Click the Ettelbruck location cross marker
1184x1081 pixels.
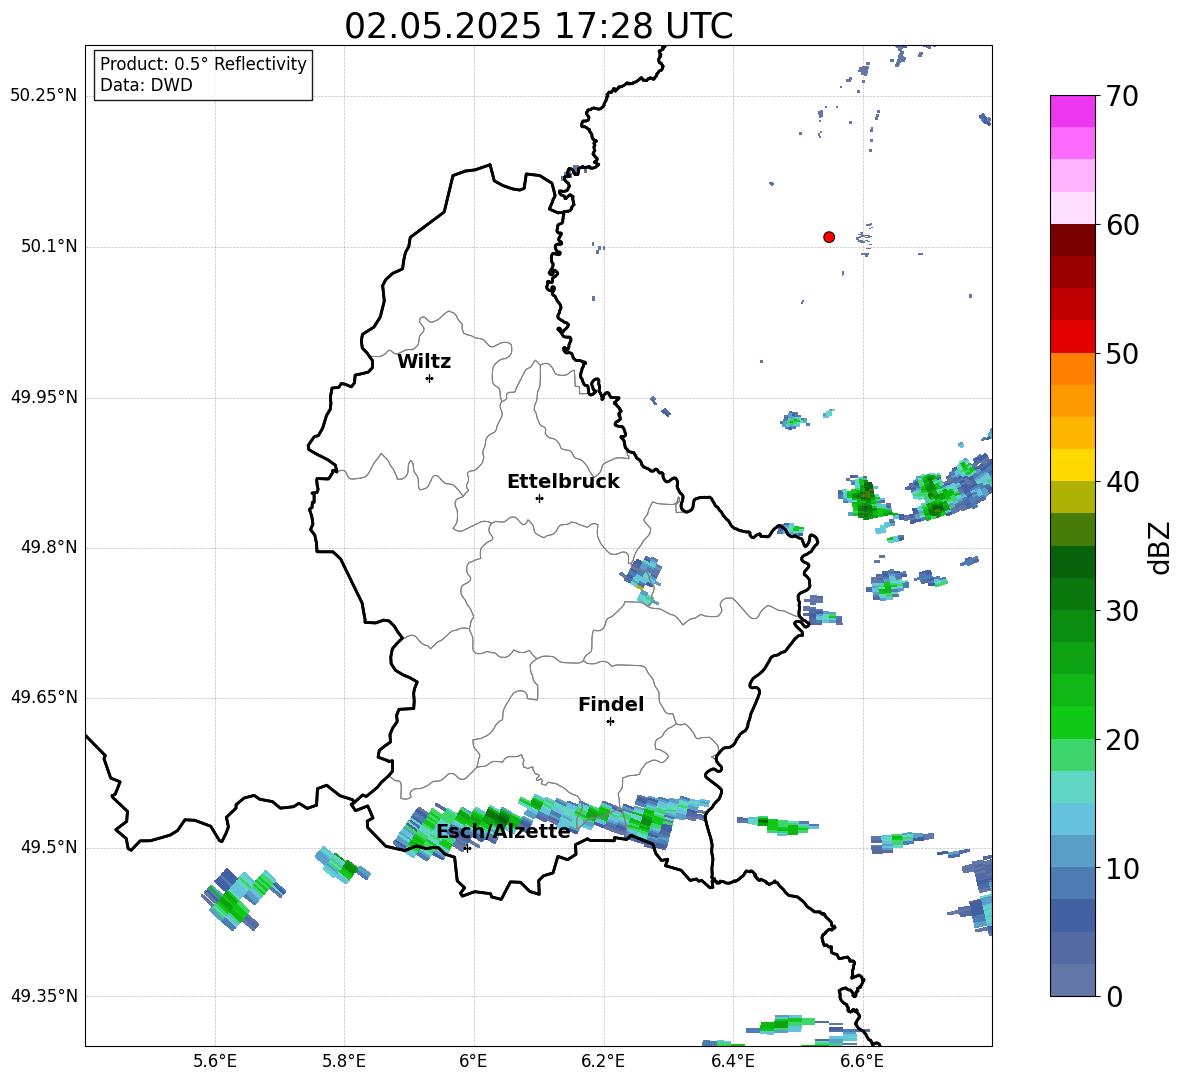[539, 498]
